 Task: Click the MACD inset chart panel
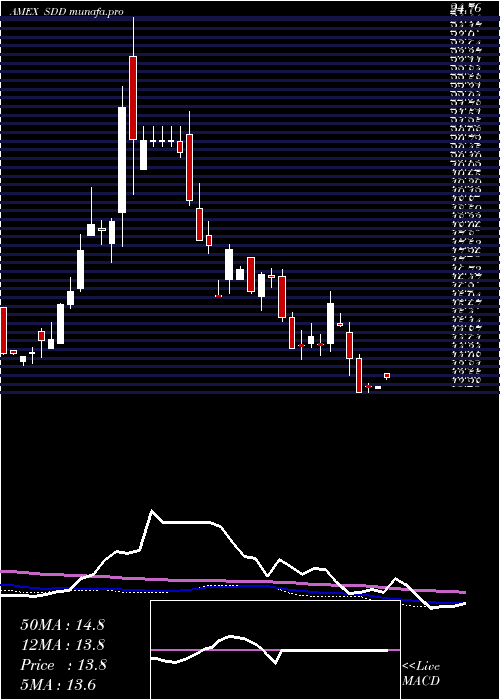click(275, 650)
